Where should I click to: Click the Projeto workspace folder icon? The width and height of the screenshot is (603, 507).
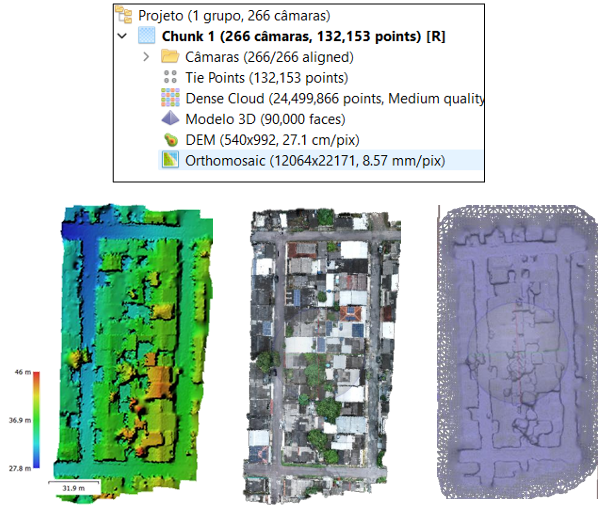124,15
